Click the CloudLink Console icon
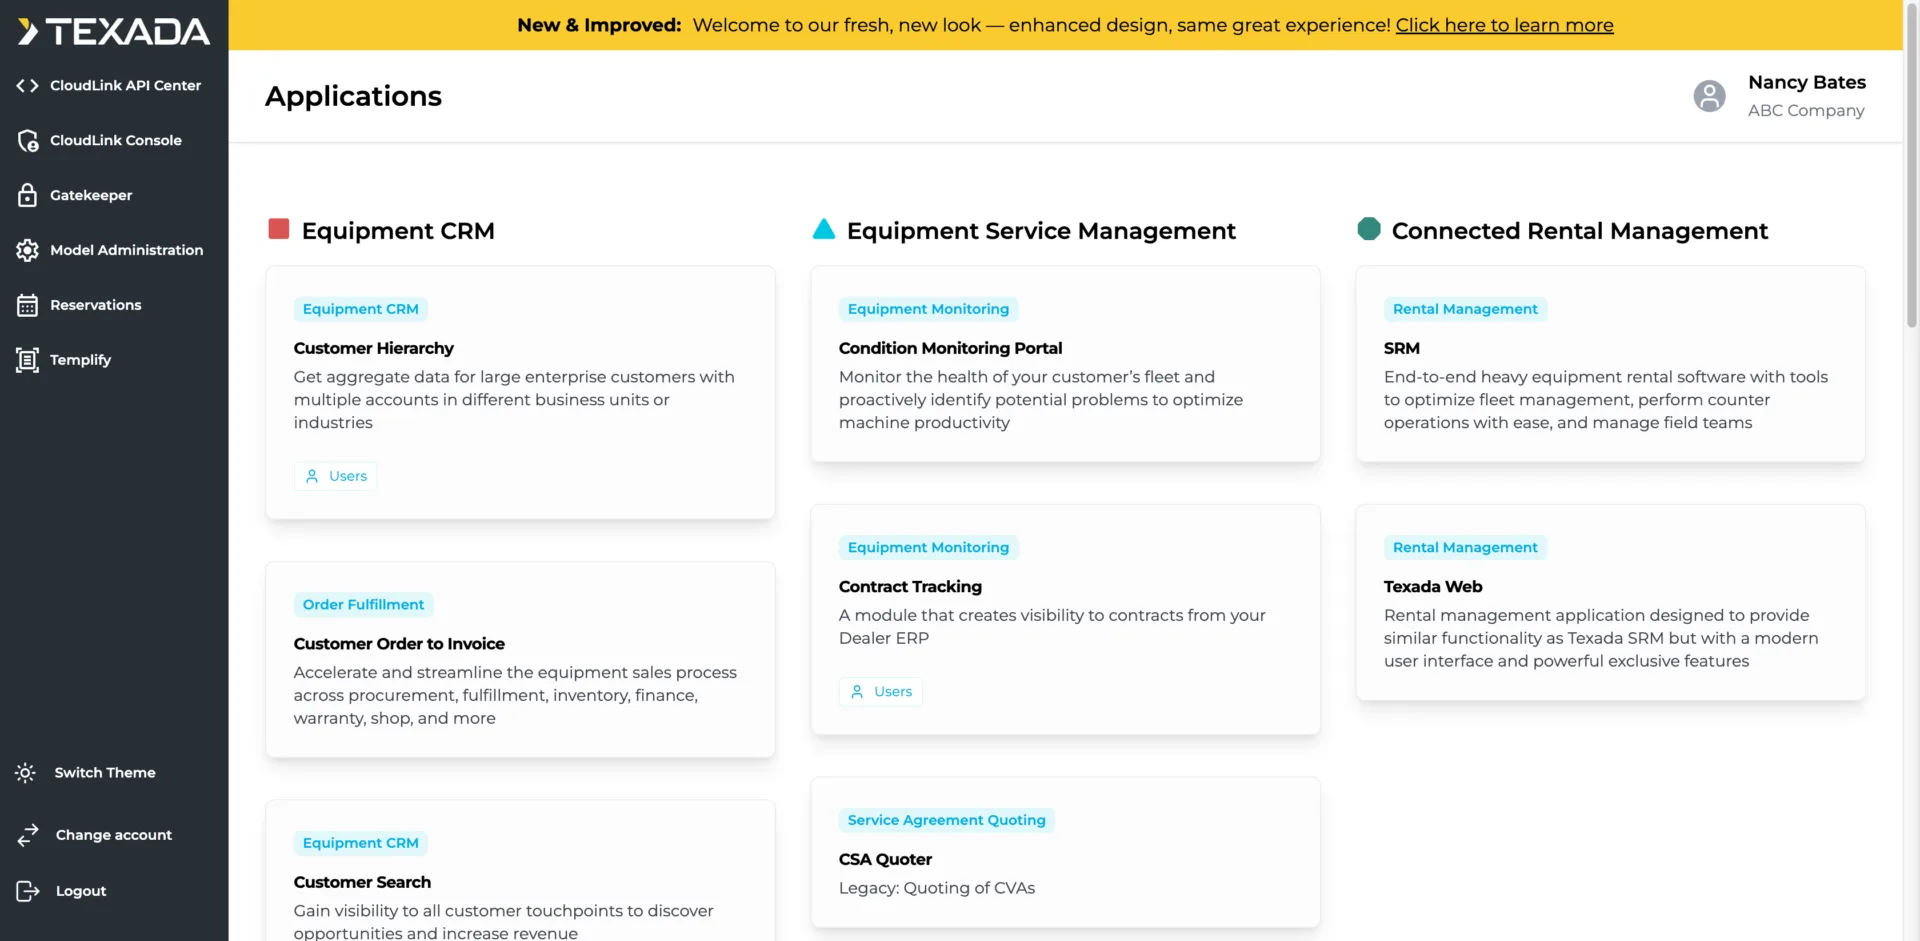Image resolution: width=1920 pixels, height=941 pixels. 27,141
